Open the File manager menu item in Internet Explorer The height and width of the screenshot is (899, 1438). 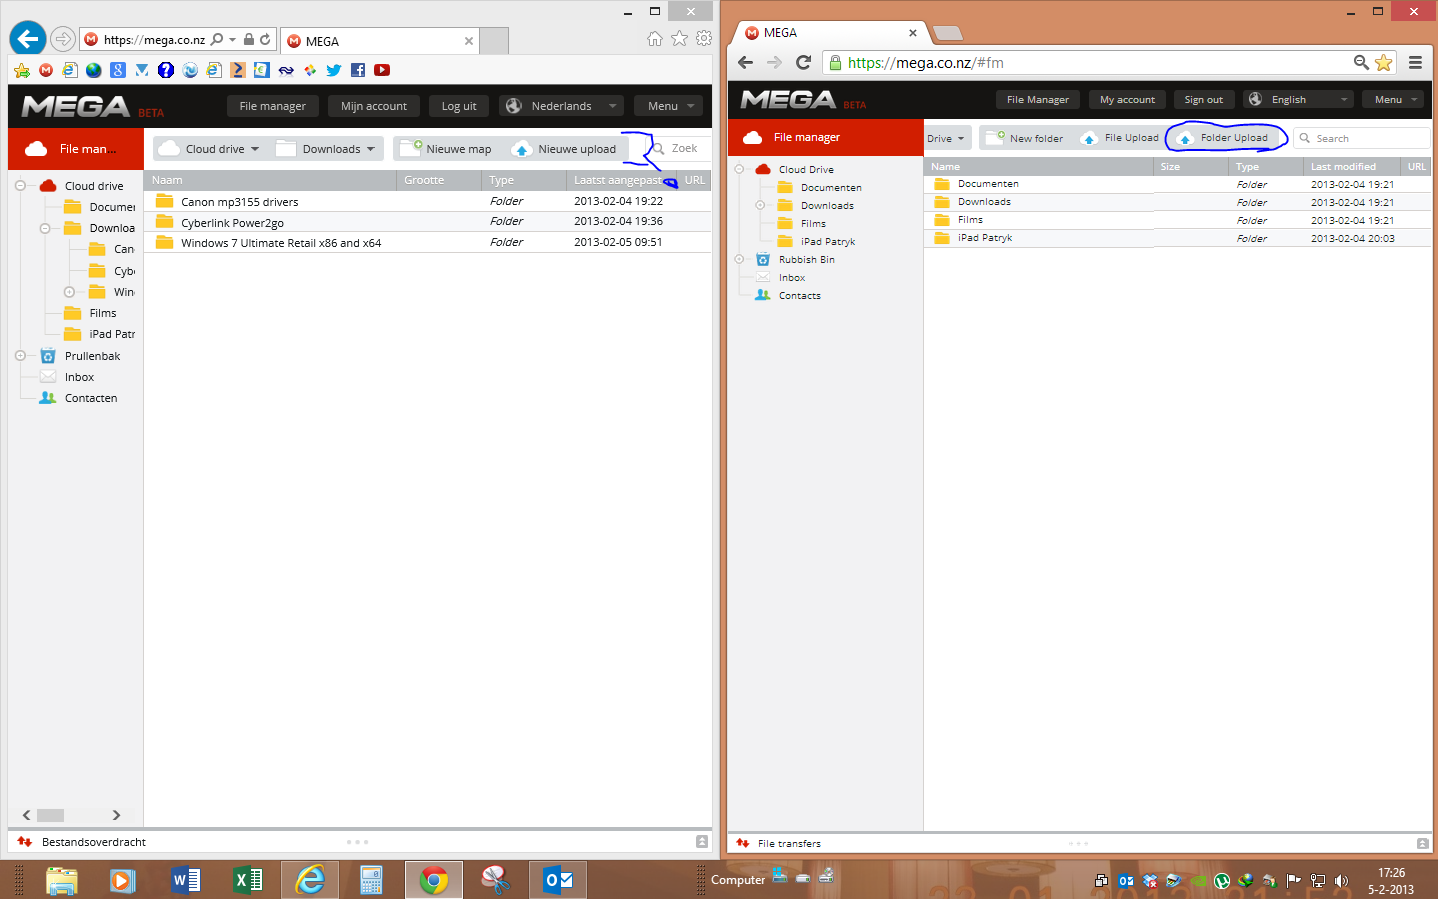click(273, 106)
